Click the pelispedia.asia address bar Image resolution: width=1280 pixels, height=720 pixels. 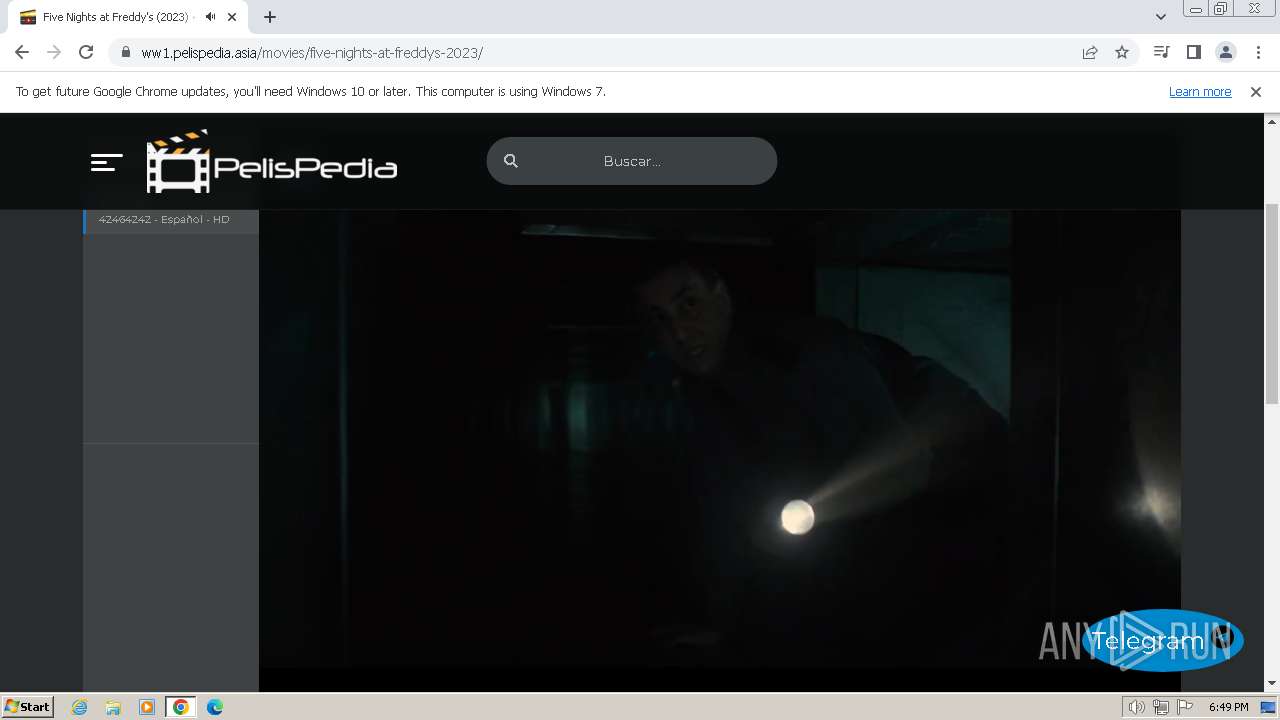click(600, 53)
